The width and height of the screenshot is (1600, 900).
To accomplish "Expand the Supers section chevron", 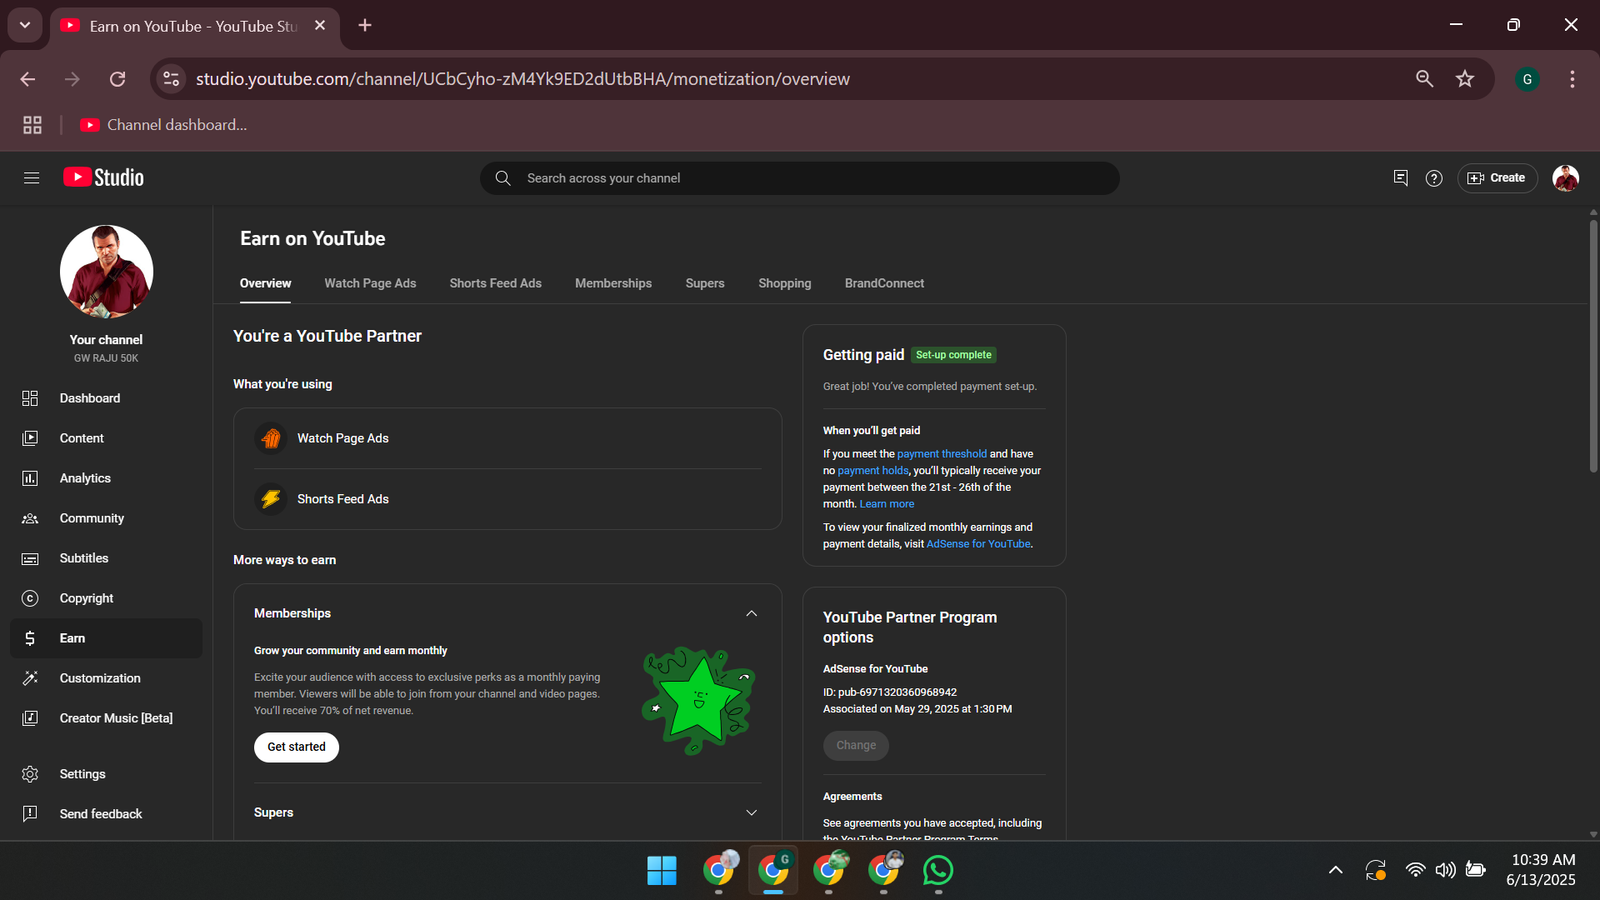I will [x=751, y=813].
